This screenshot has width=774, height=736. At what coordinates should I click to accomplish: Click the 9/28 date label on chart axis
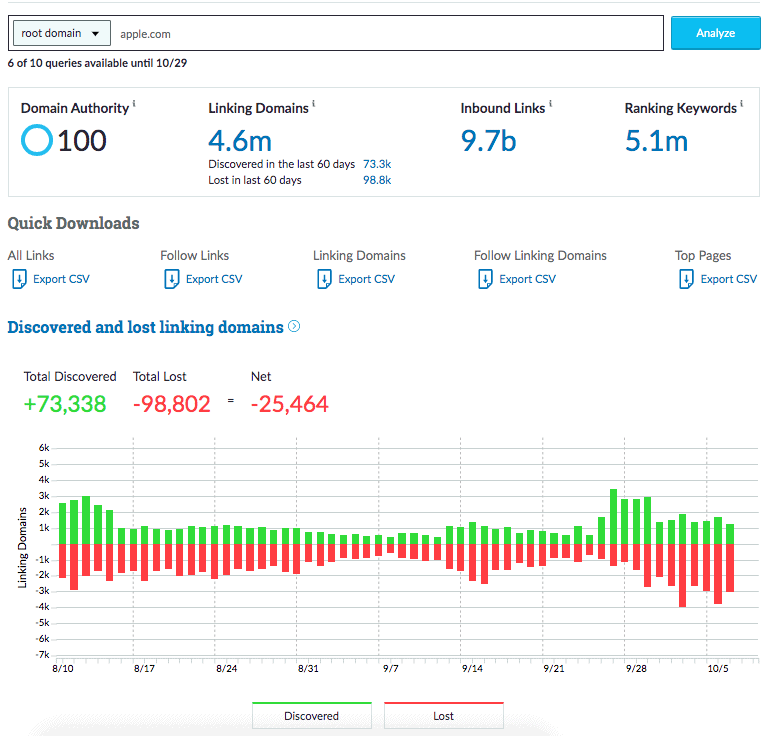[x=636, y=668]
